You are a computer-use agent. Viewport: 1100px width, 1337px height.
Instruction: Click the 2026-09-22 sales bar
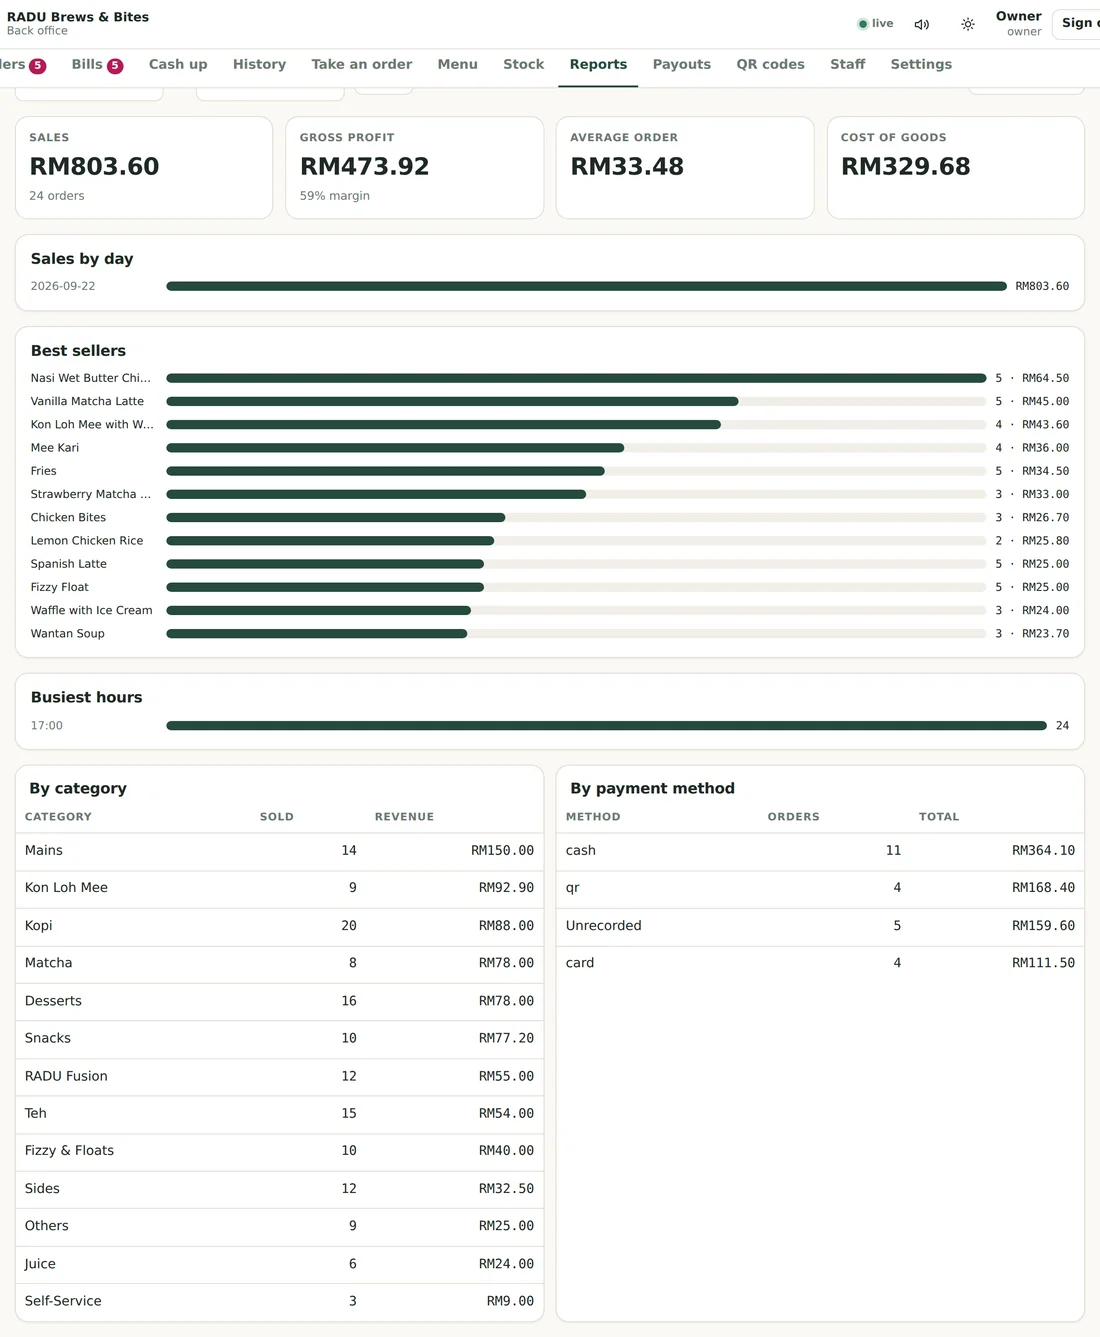coord(586,286)
